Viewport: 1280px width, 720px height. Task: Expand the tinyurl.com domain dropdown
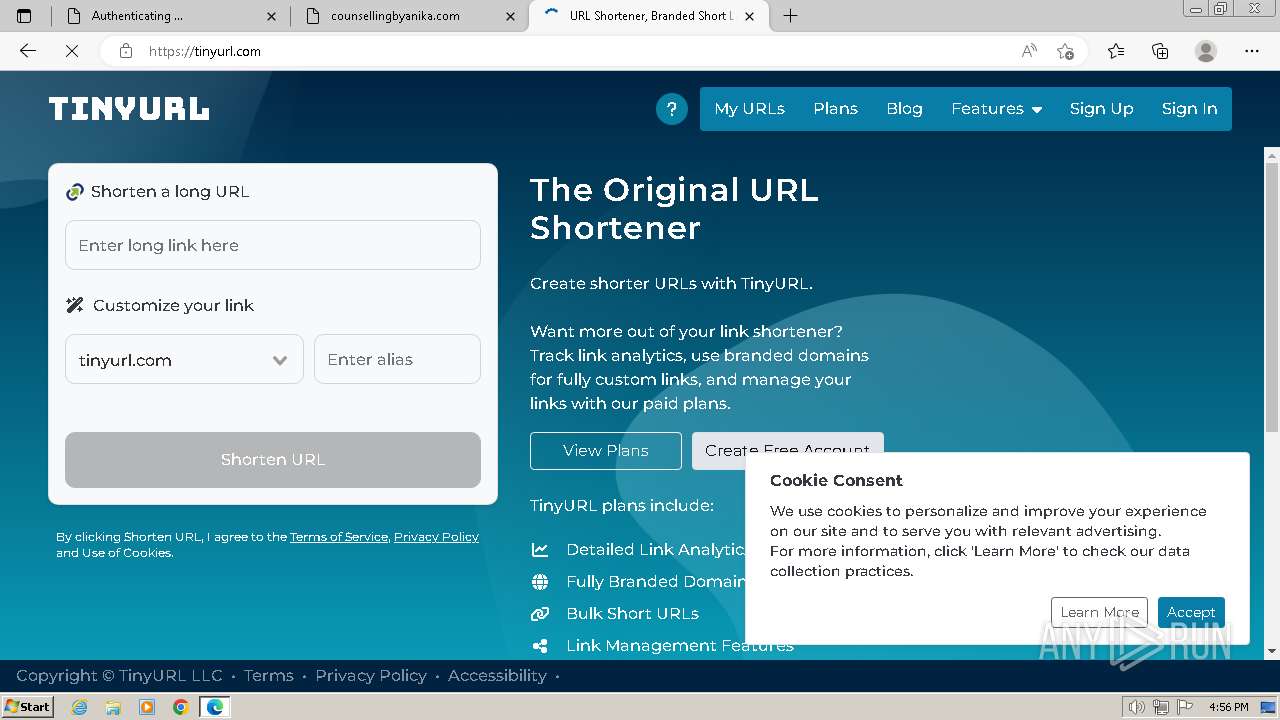(x=184, y=360)
